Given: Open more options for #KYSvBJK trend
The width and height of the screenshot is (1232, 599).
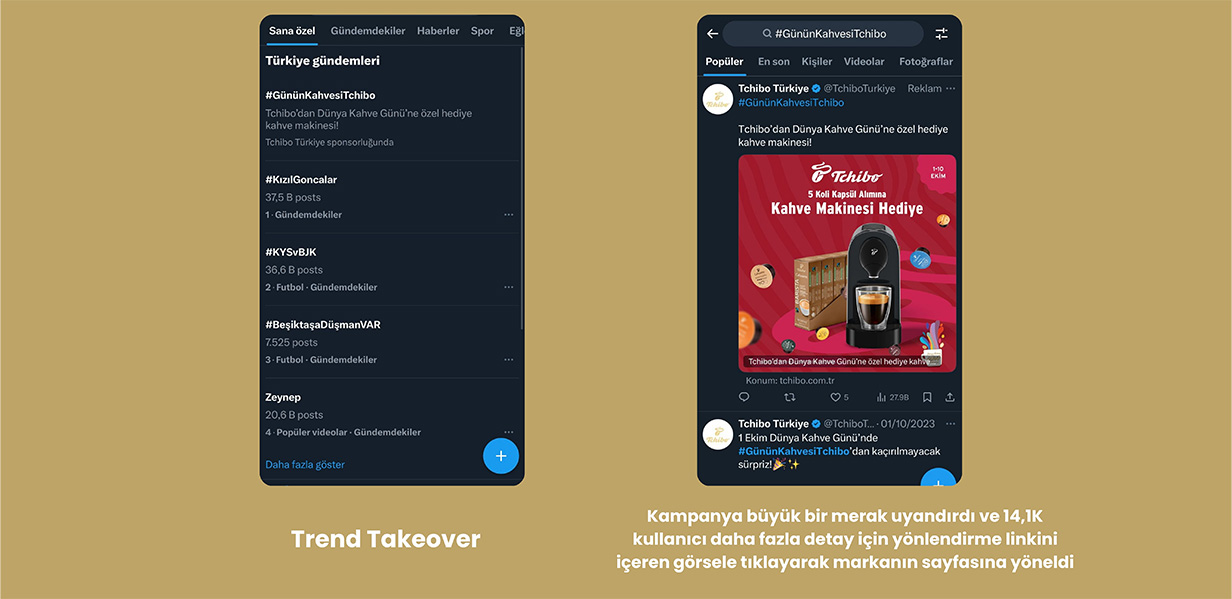Looking at the screenshot, I should click(509, 287).
